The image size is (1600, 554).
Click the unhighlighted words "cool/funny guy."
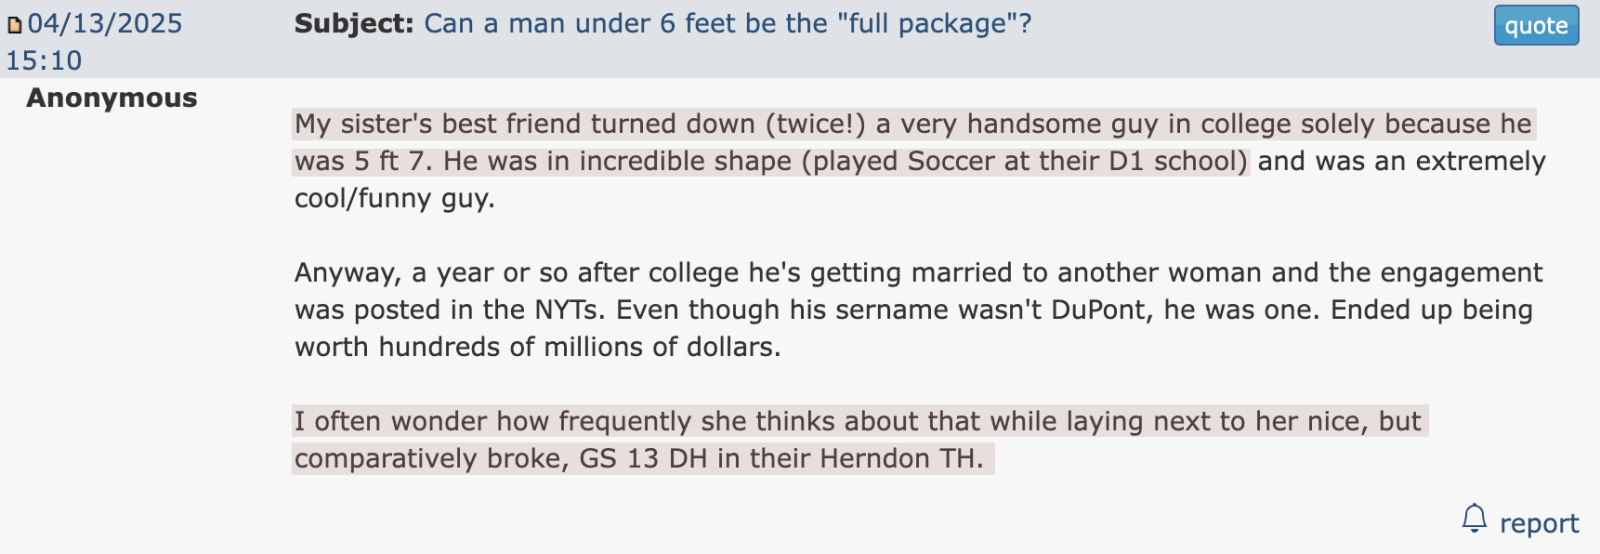394,199
